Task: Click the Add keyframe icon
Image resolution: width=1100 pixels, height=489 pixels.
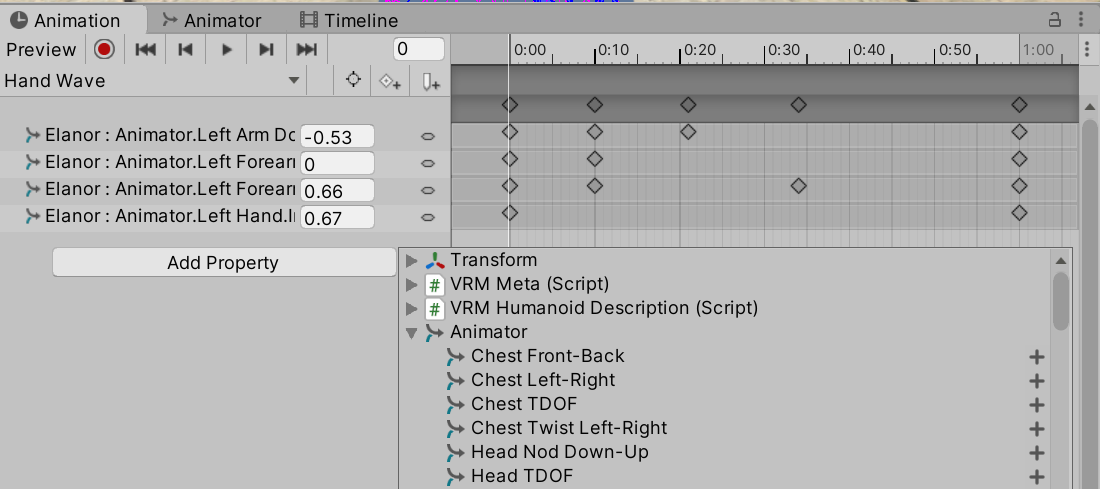Action: click(389, 81)
